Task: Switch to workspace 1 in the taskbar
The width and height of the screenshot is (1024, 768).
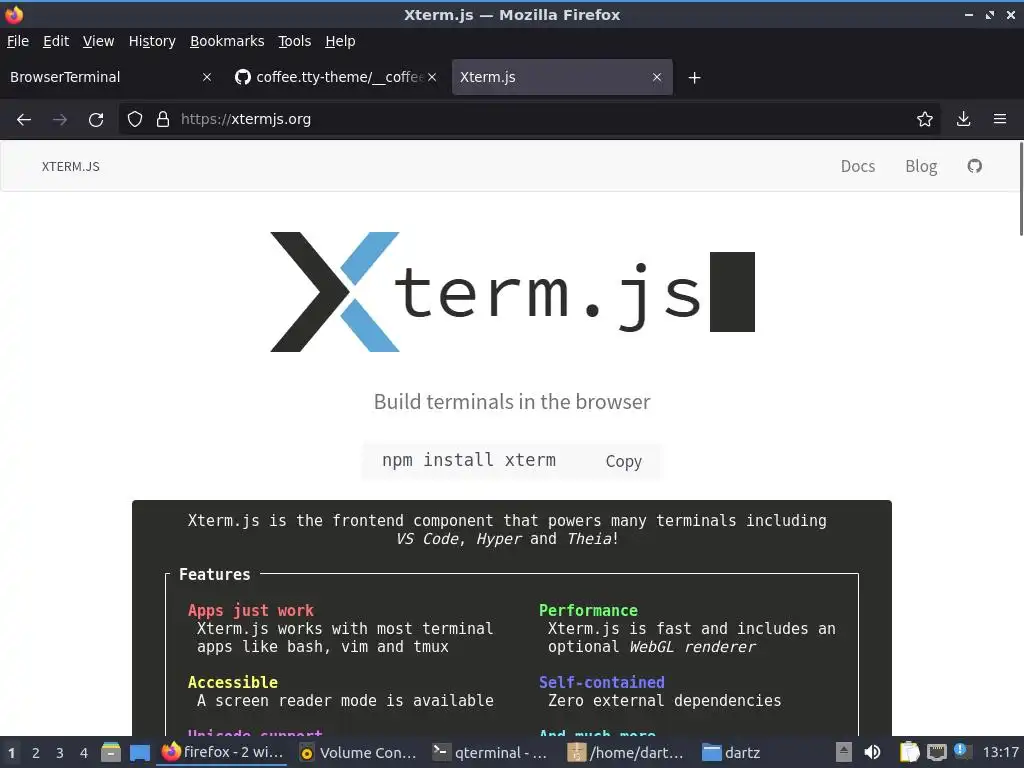Action: [11, 753]
